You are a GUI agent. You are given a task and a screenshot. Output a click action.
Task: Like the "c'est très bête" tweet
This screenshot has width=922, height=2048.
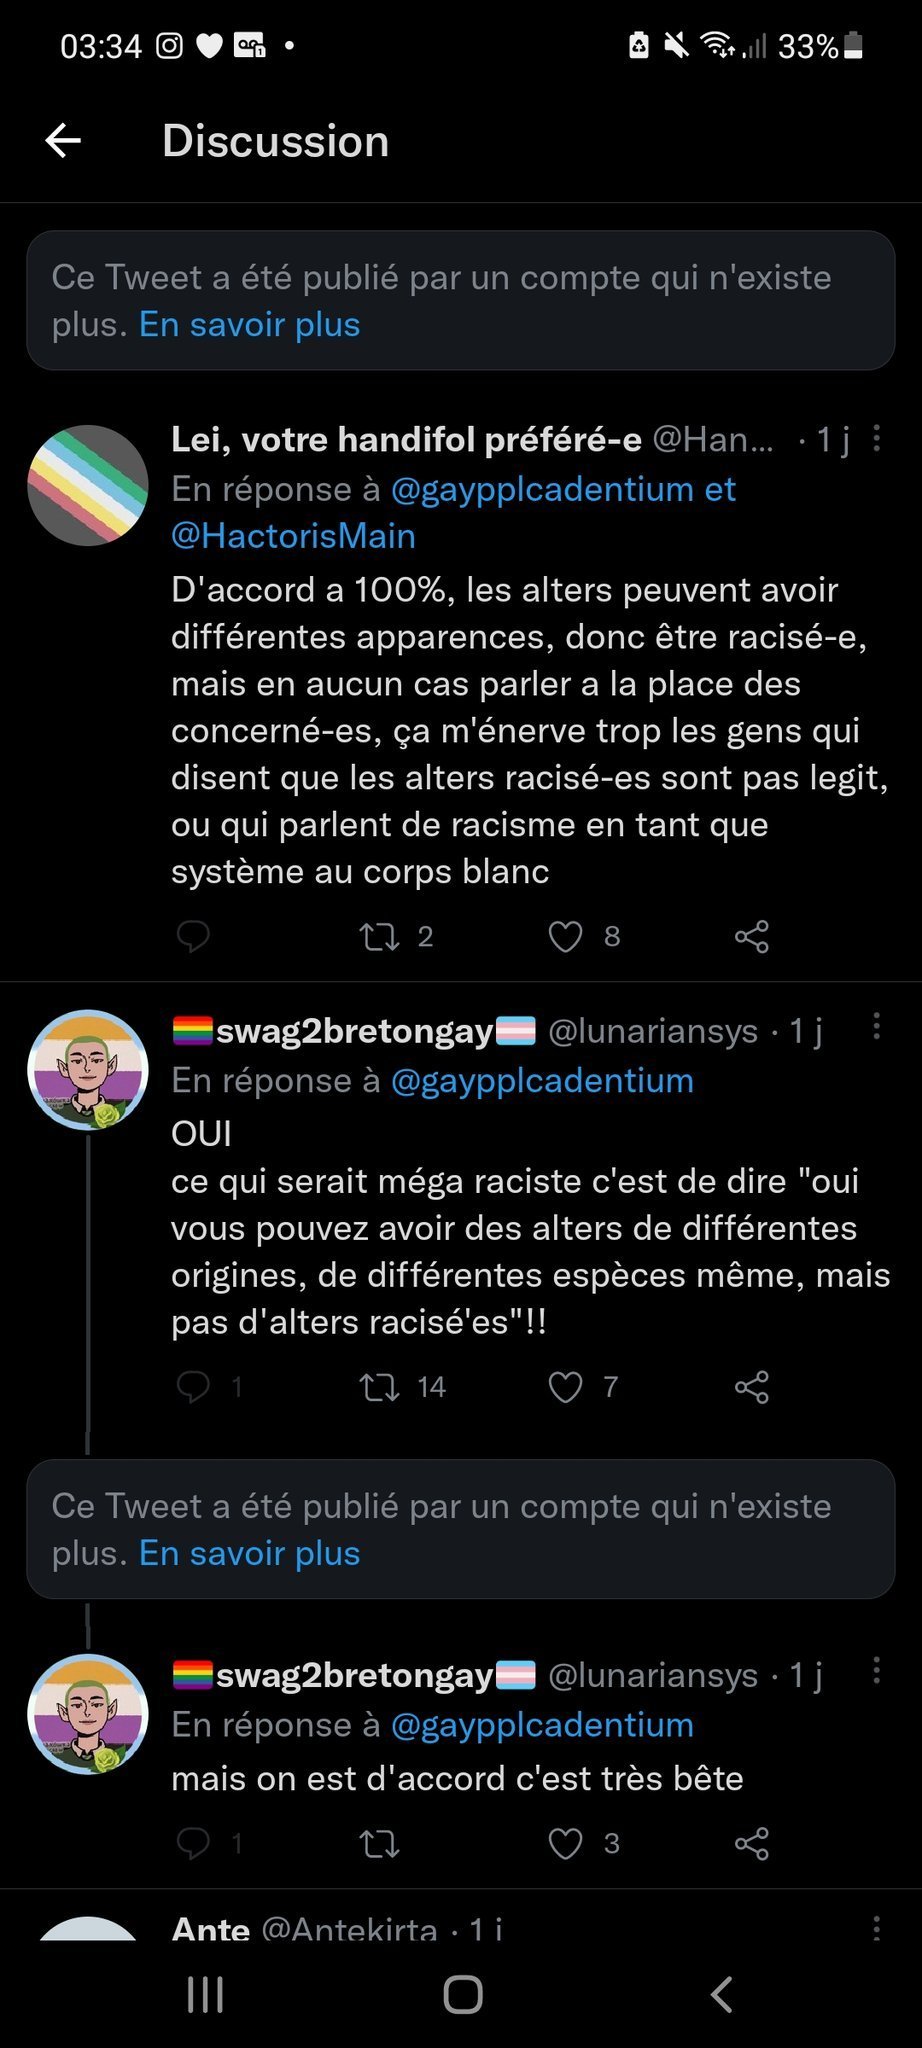[566, 1843]
